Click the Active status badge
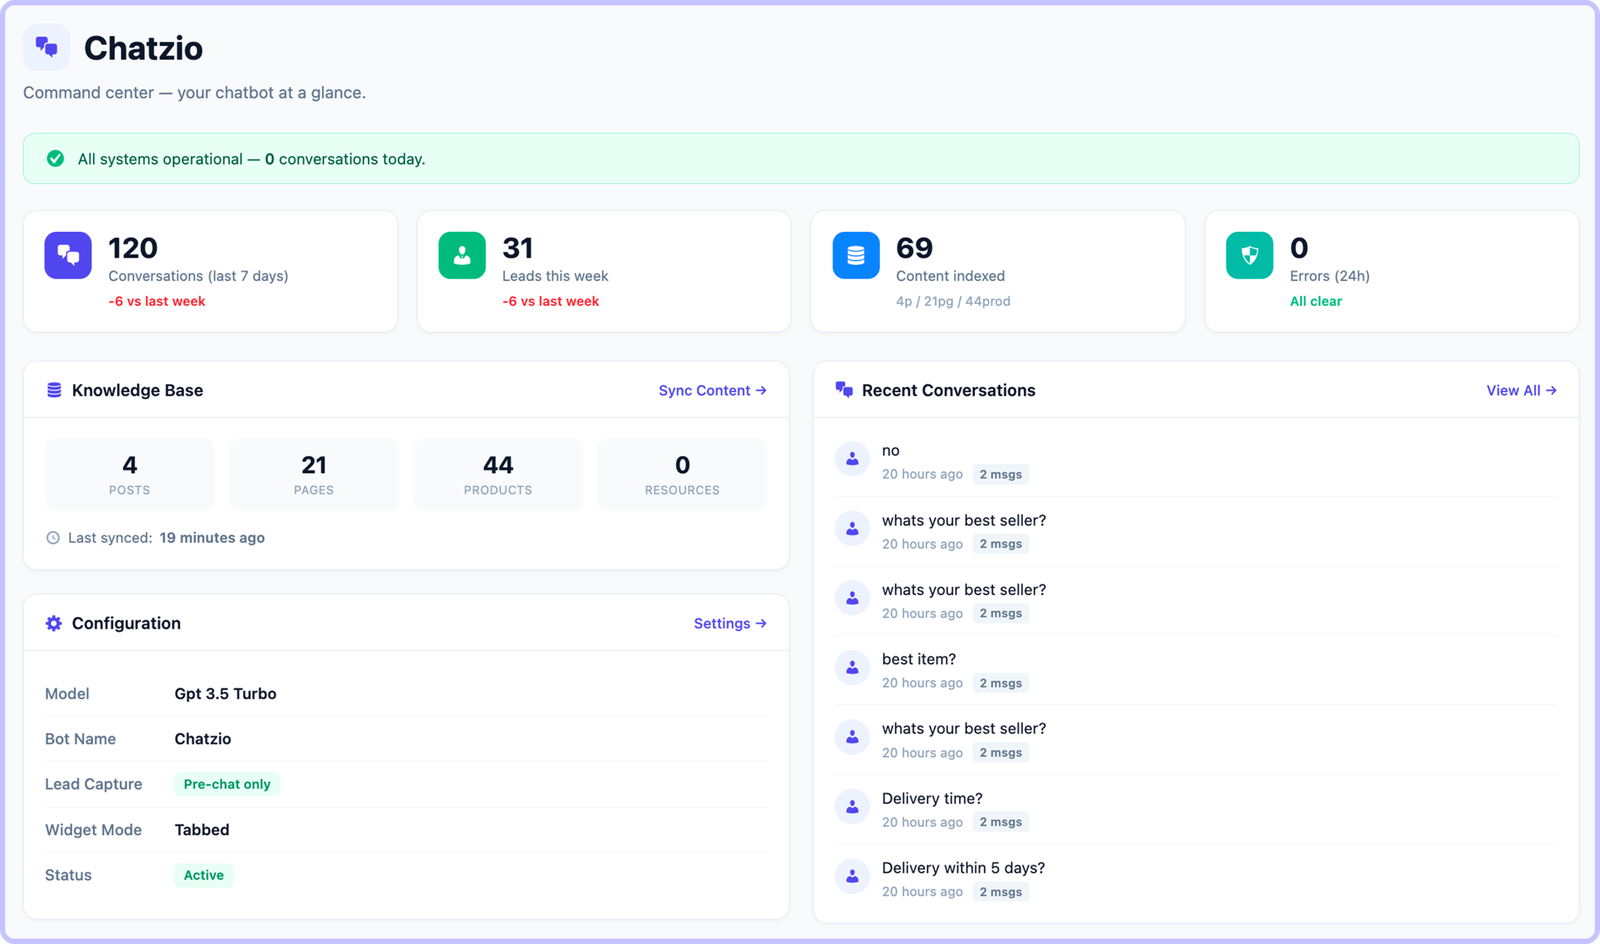The width and height of the screenshot is (1600, 944). 204,875
